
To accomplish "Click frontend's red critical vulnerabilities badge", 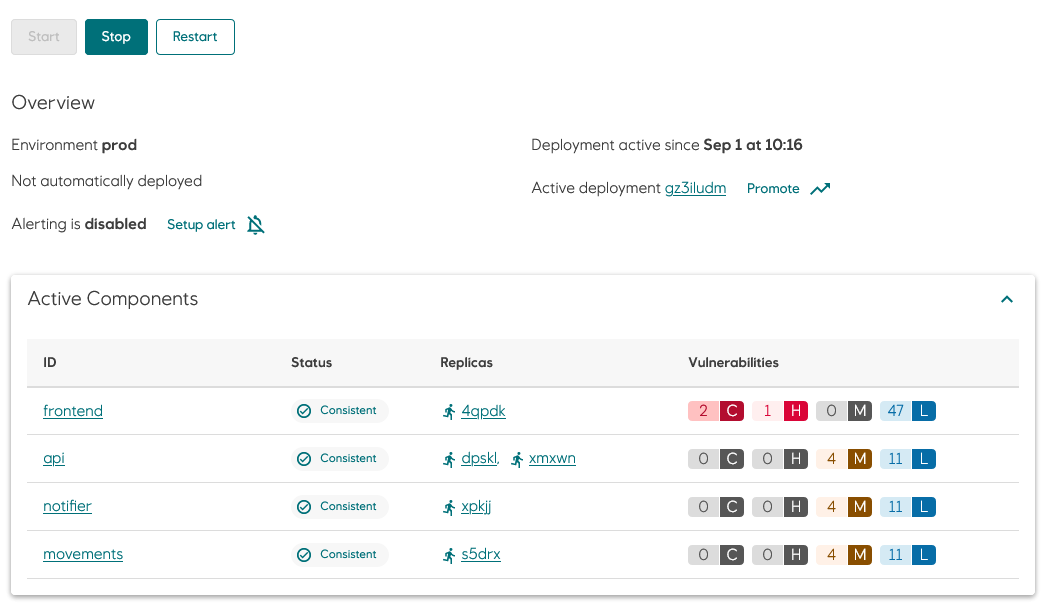I will click(715, 410).
